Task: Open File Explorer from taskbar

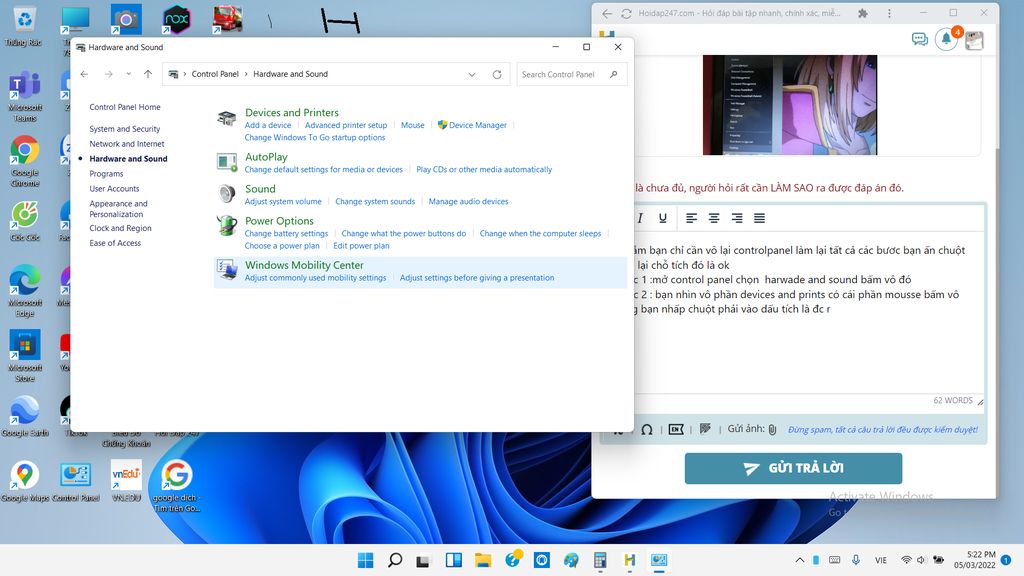Action: [x=483, y=560]
